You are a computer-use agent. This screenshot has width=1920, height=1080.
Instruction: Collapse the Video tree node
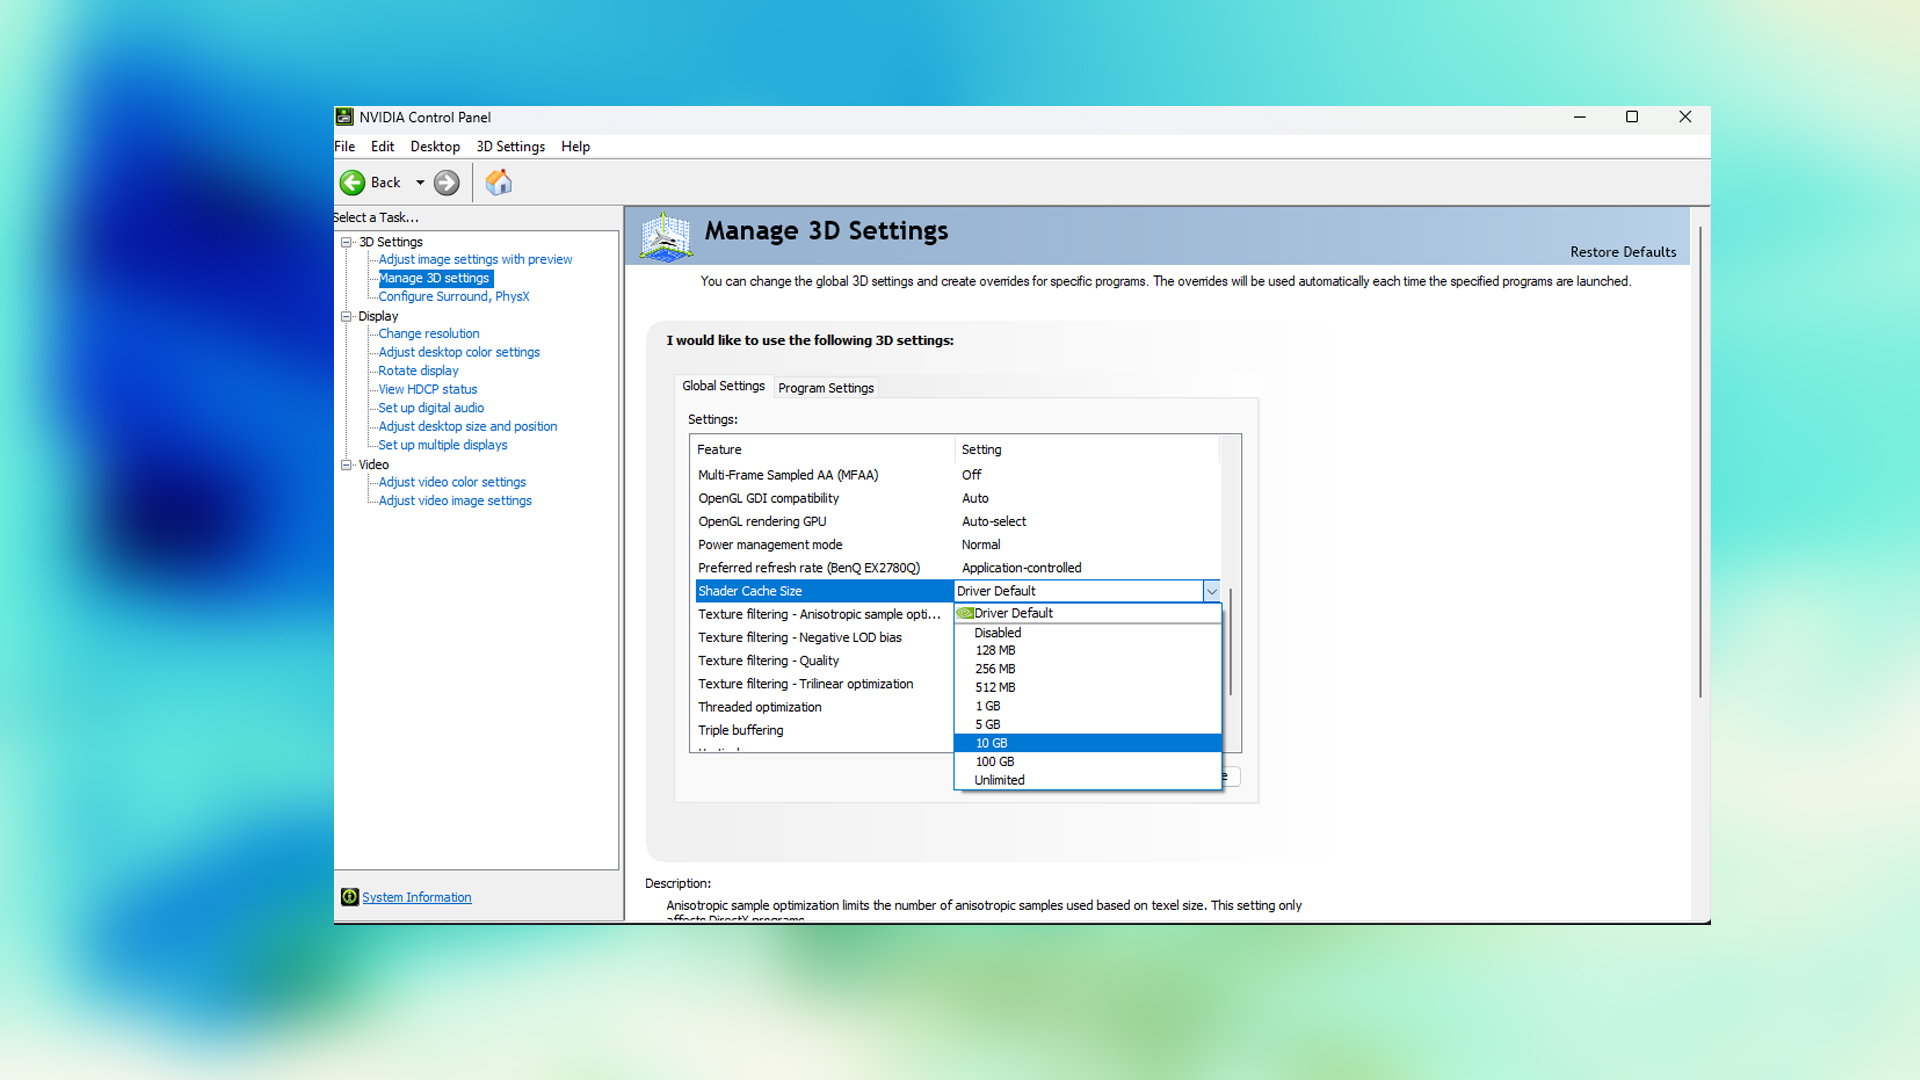pyautogui.click(x=347, y=464)
